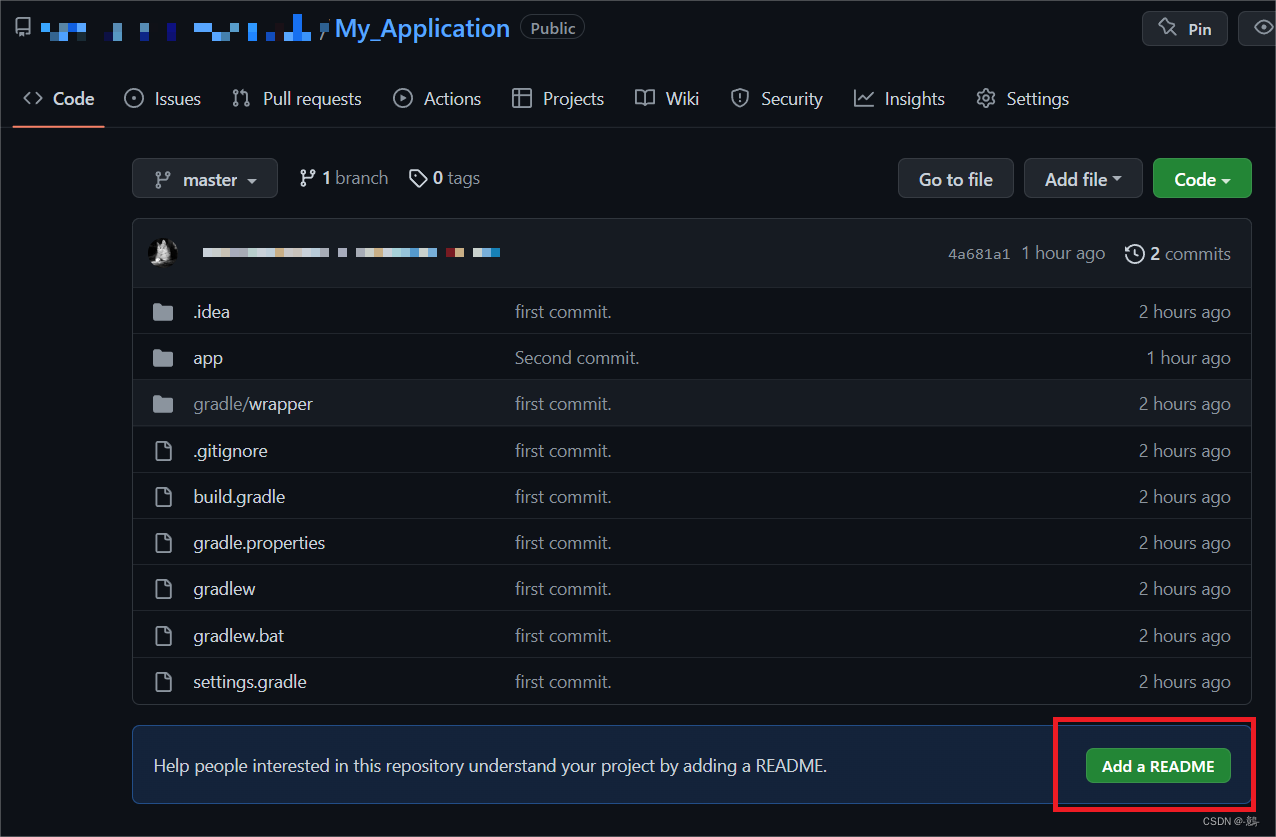Open the build.gradle file
Viewport: 1276px width, 837px height.
pos(239,497)
